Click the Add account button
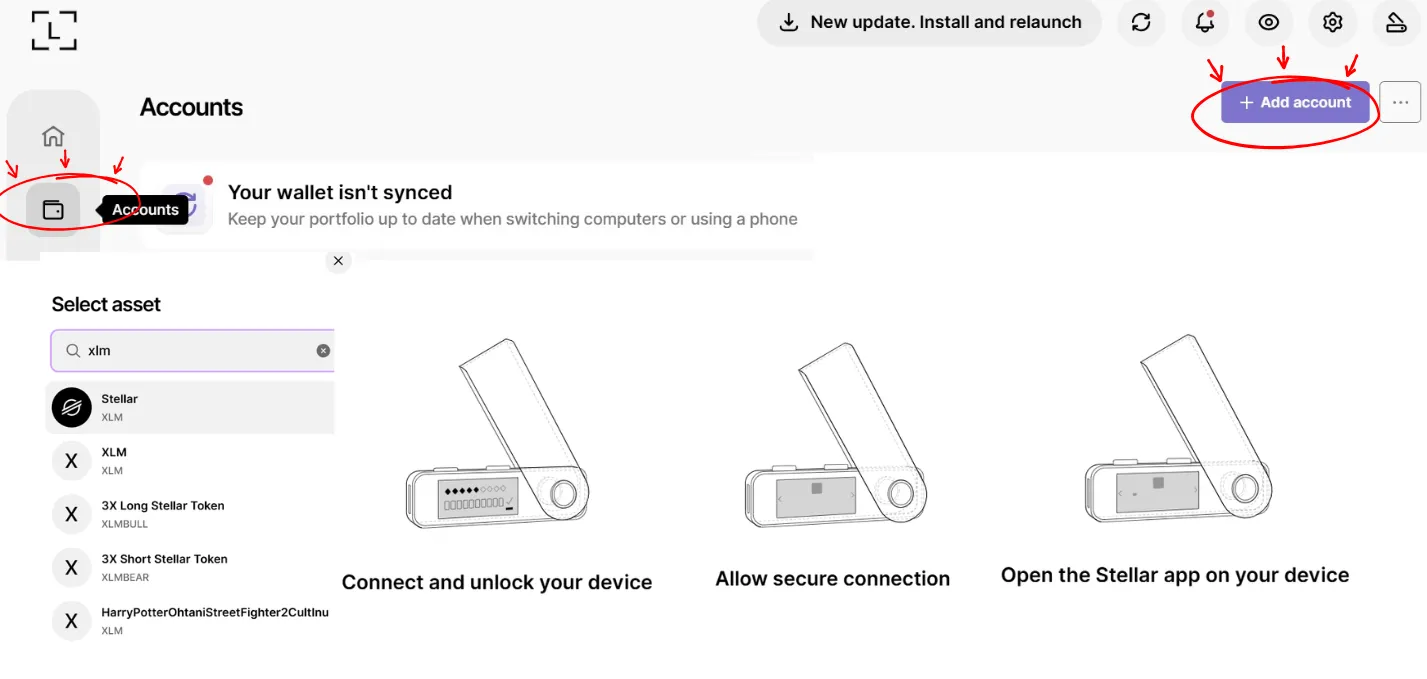 (x=1295, y=102)
